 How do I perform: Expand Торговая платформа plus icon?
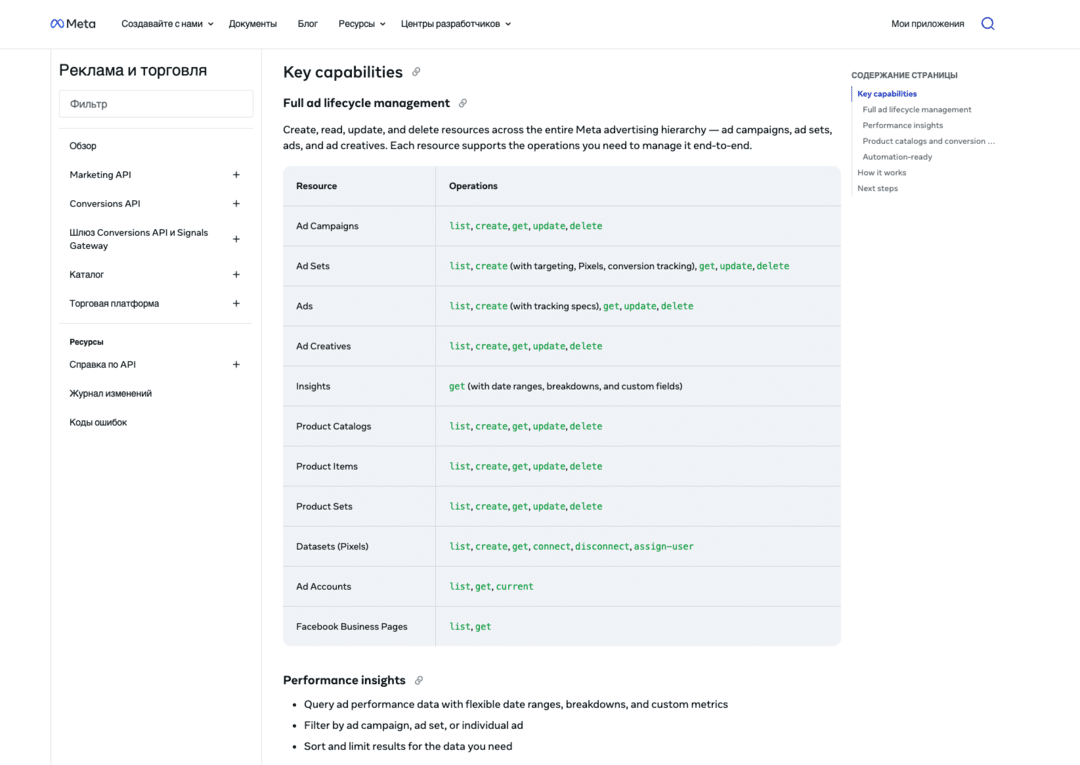click(x=236, y=304)
